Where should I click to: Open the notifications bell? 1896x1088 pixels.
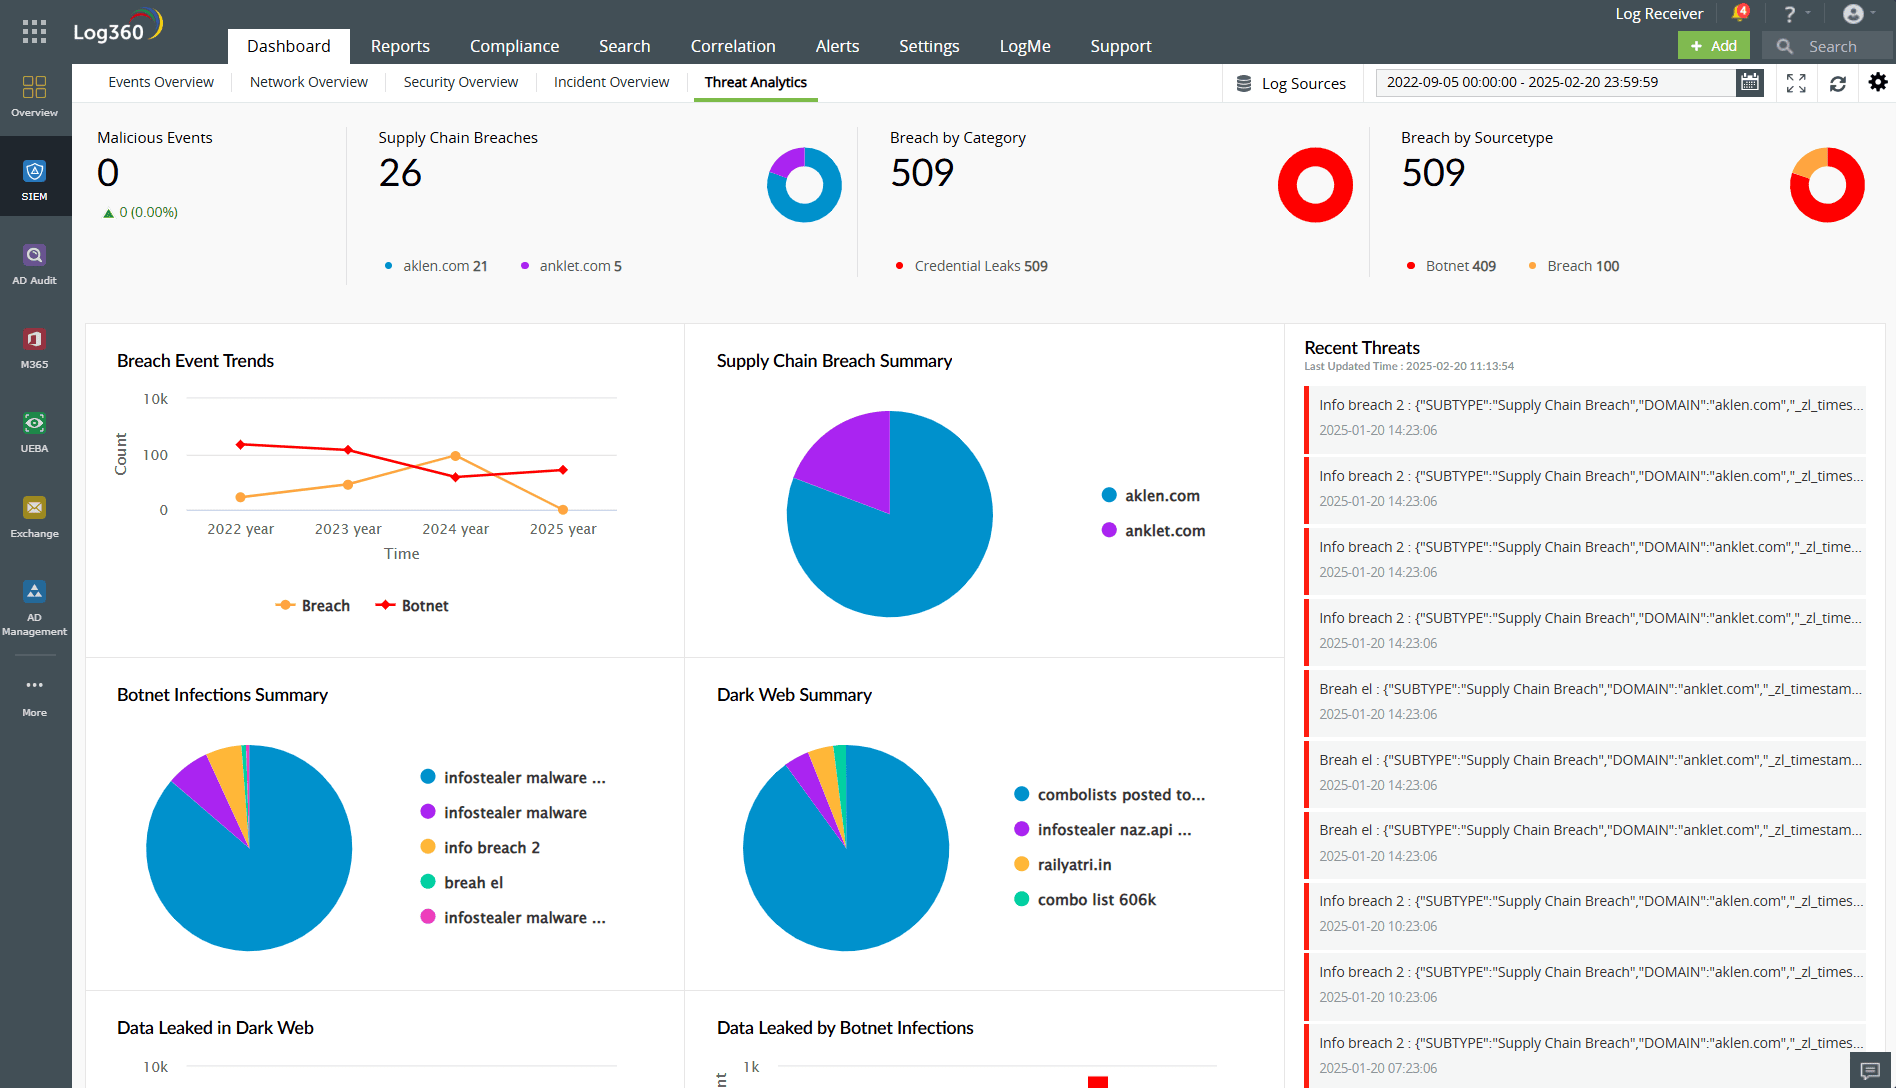pyautogui.click(x=1740, y=13)
